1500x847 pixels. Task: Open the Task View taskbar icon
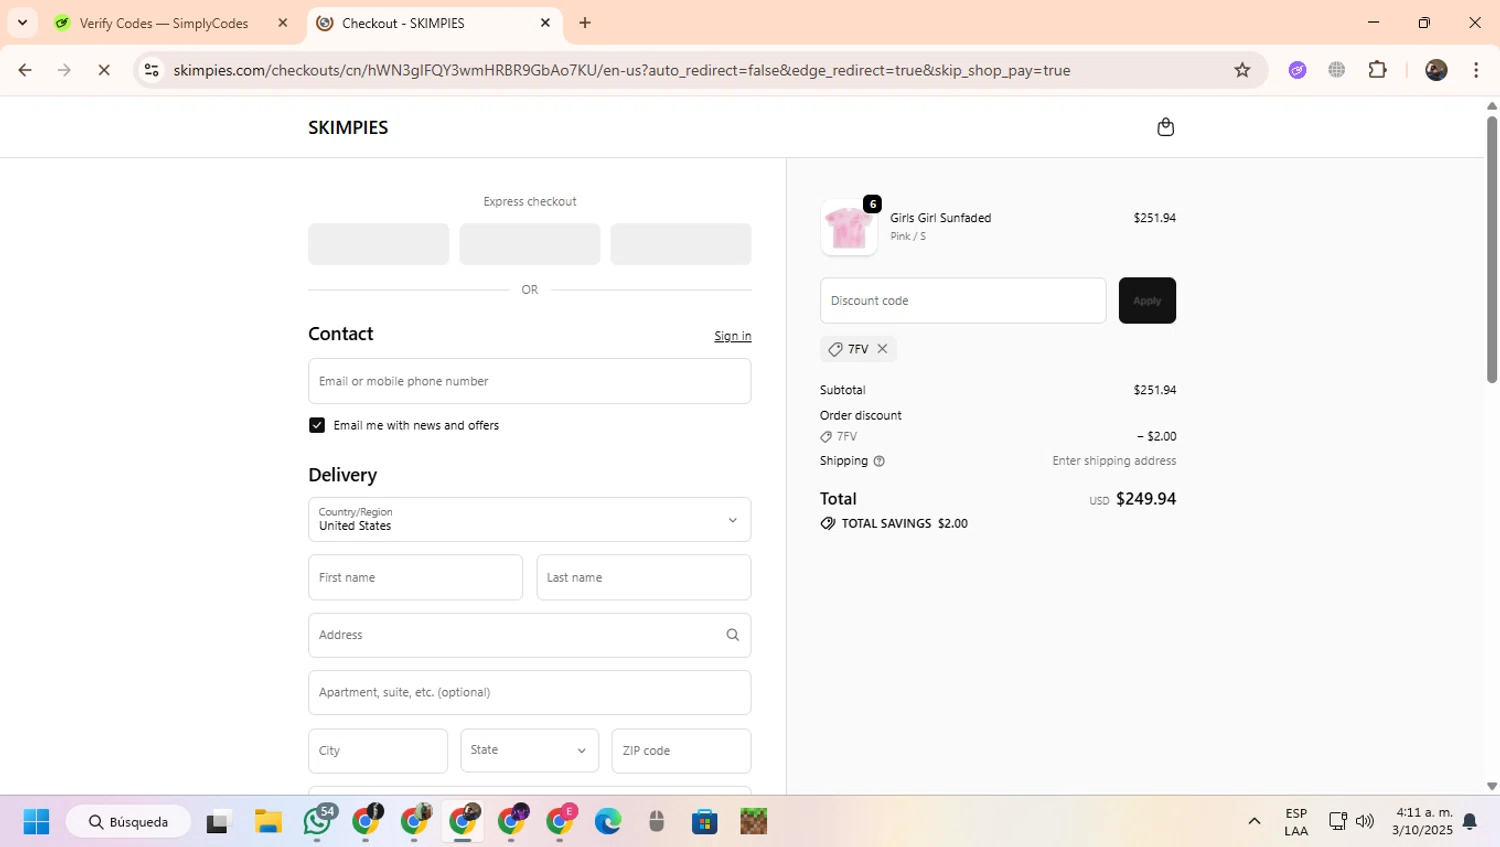click(x=218, y=822)
